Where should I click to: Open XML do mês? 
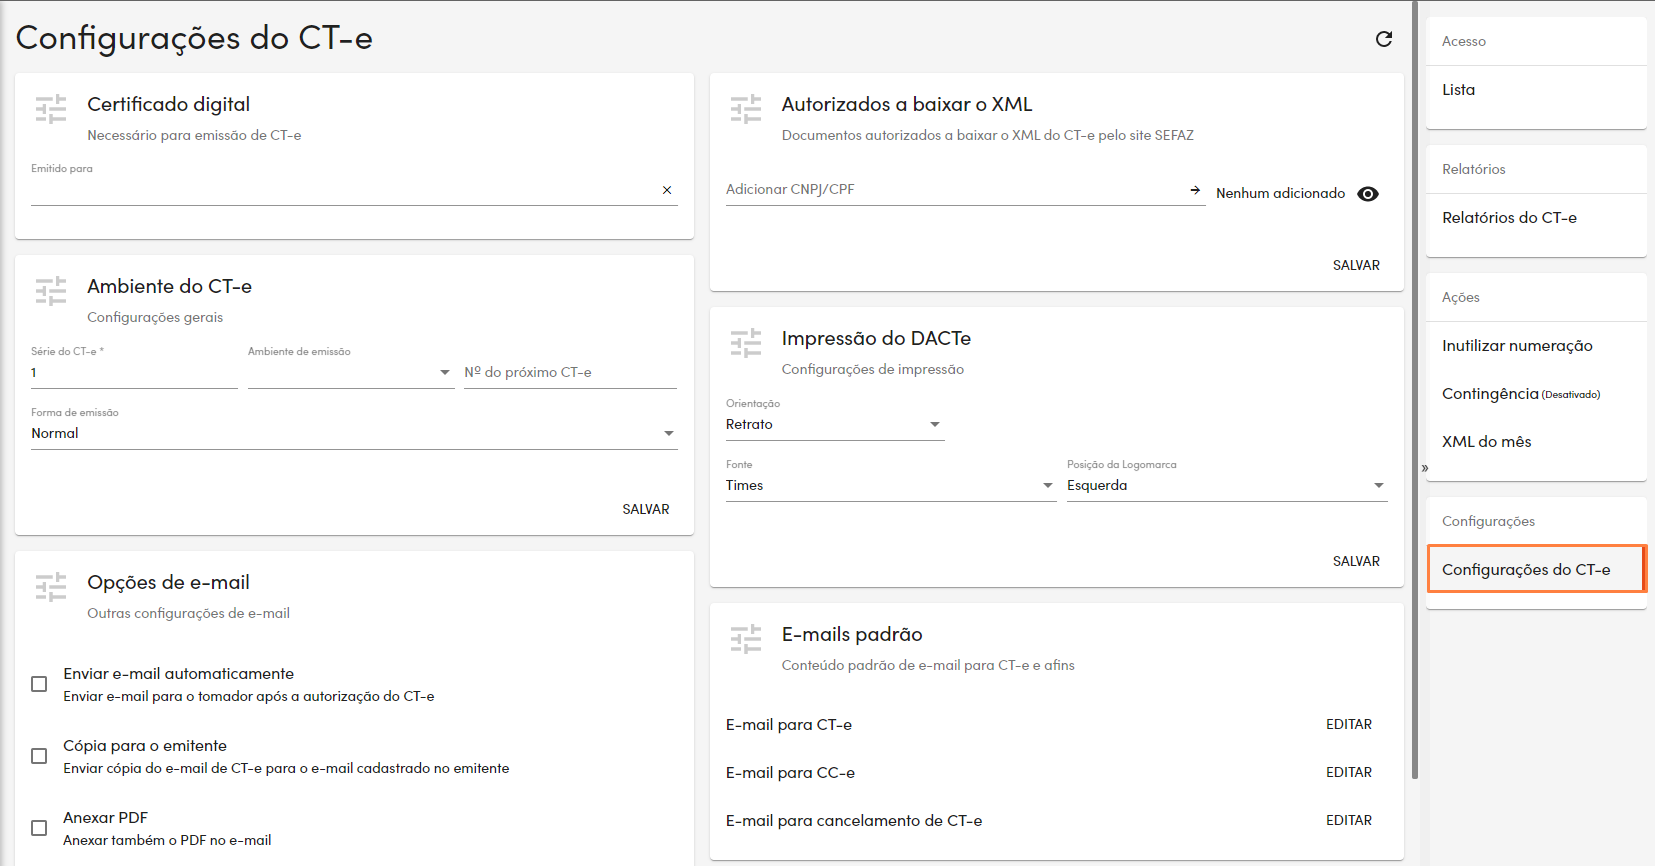1536,442
